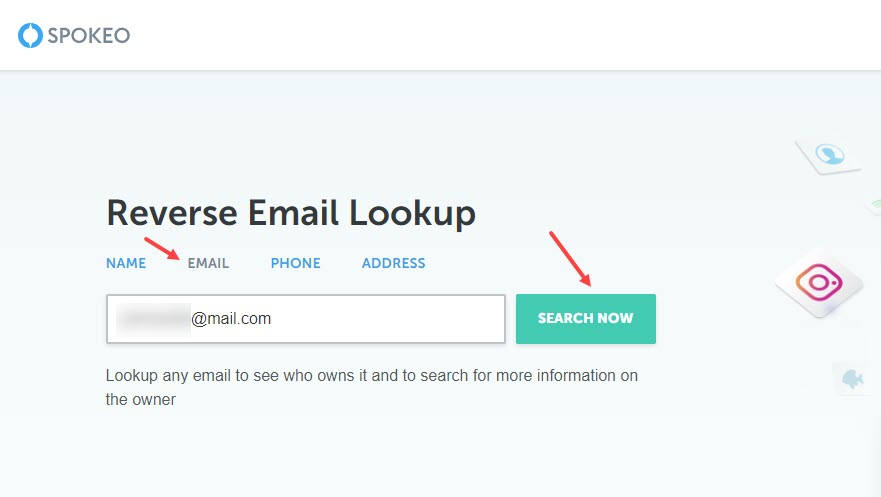
Task: Click the blurred part of the email address
Action: click(x=153, y=319)
